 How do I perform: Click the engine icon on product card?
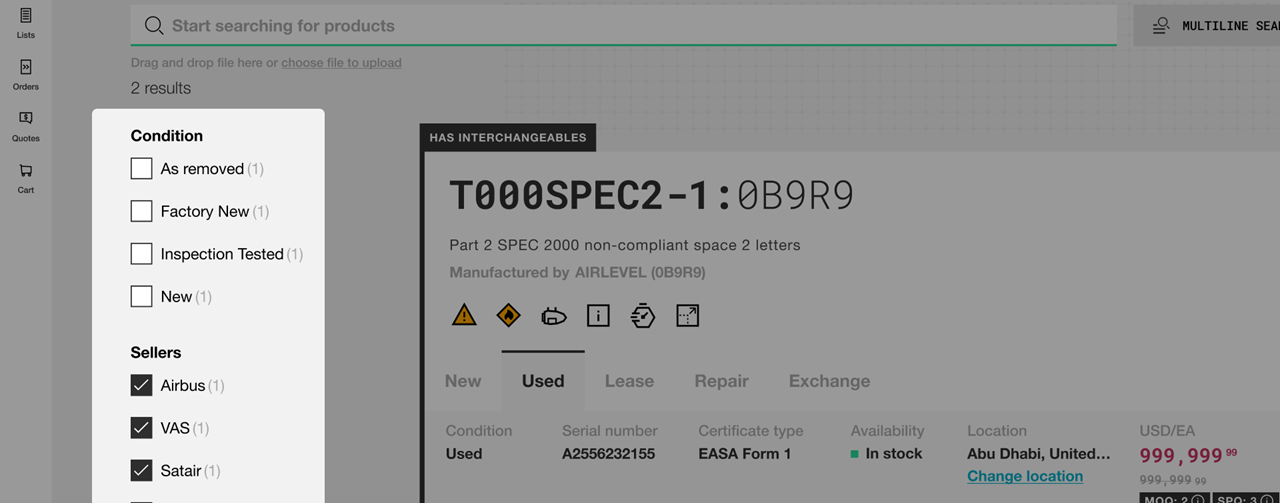coord(553,317)
